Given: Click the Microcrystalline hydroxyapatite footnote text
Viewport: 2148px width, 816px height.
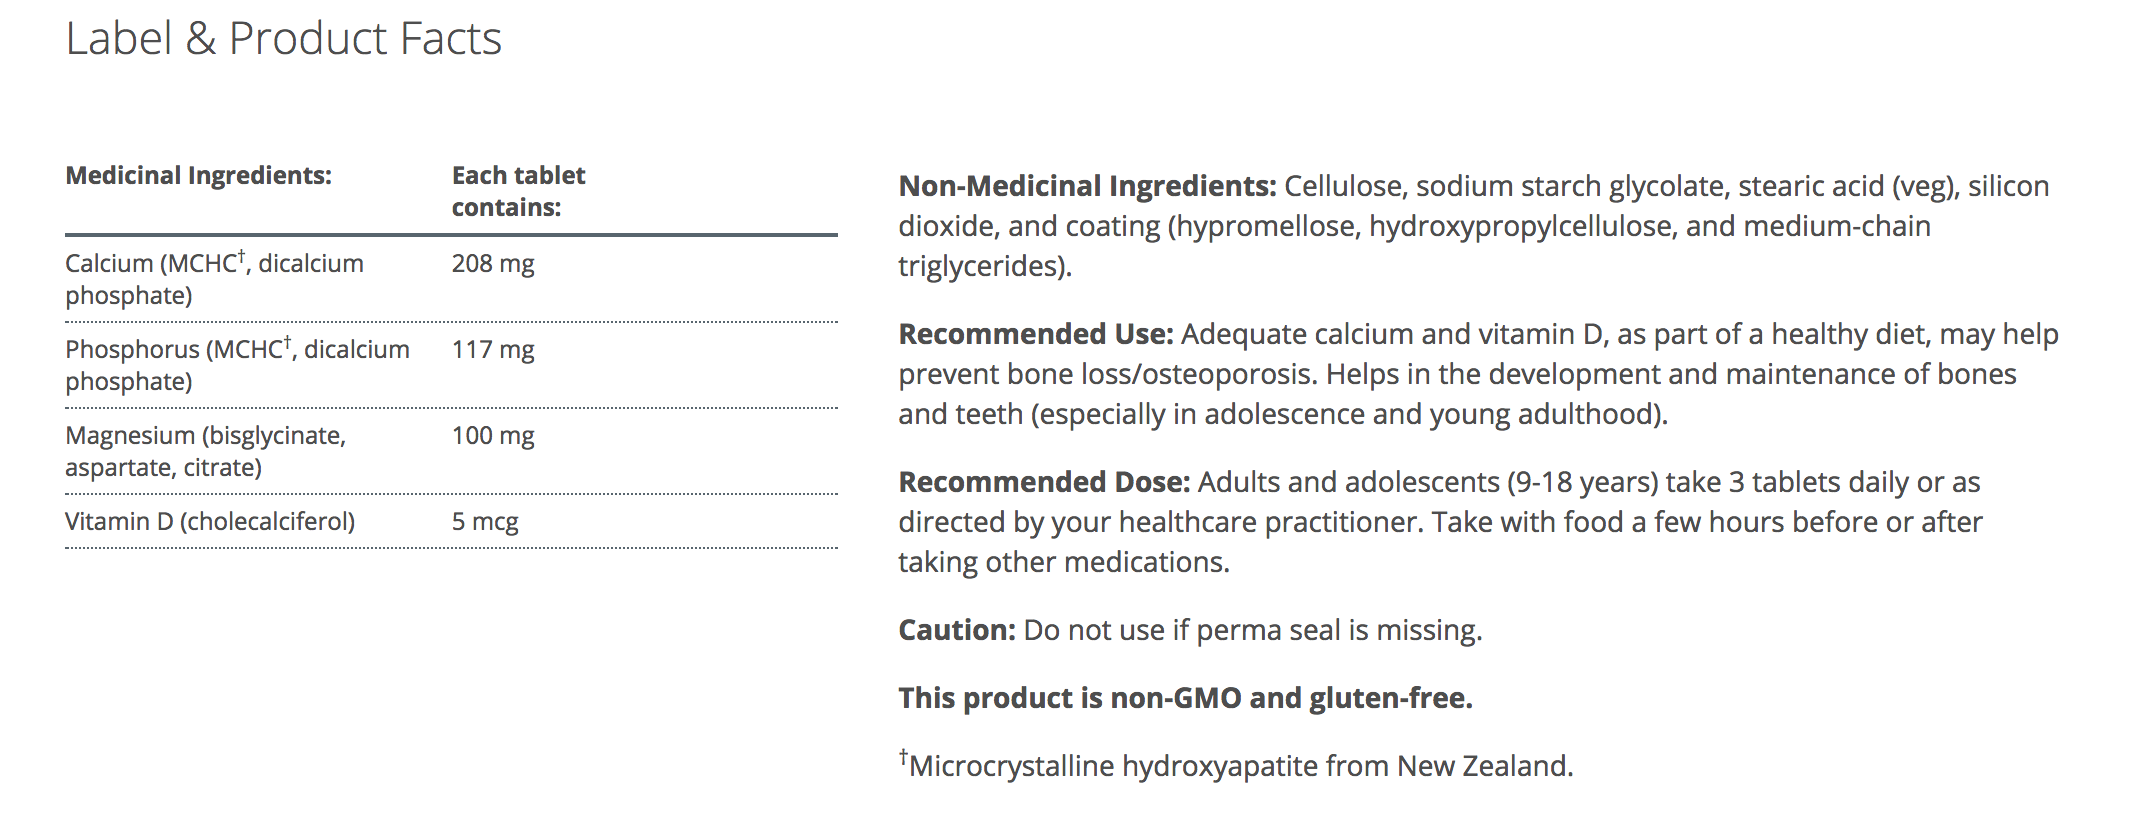Looking at the screenshot, I should (x=1240, y=767).
